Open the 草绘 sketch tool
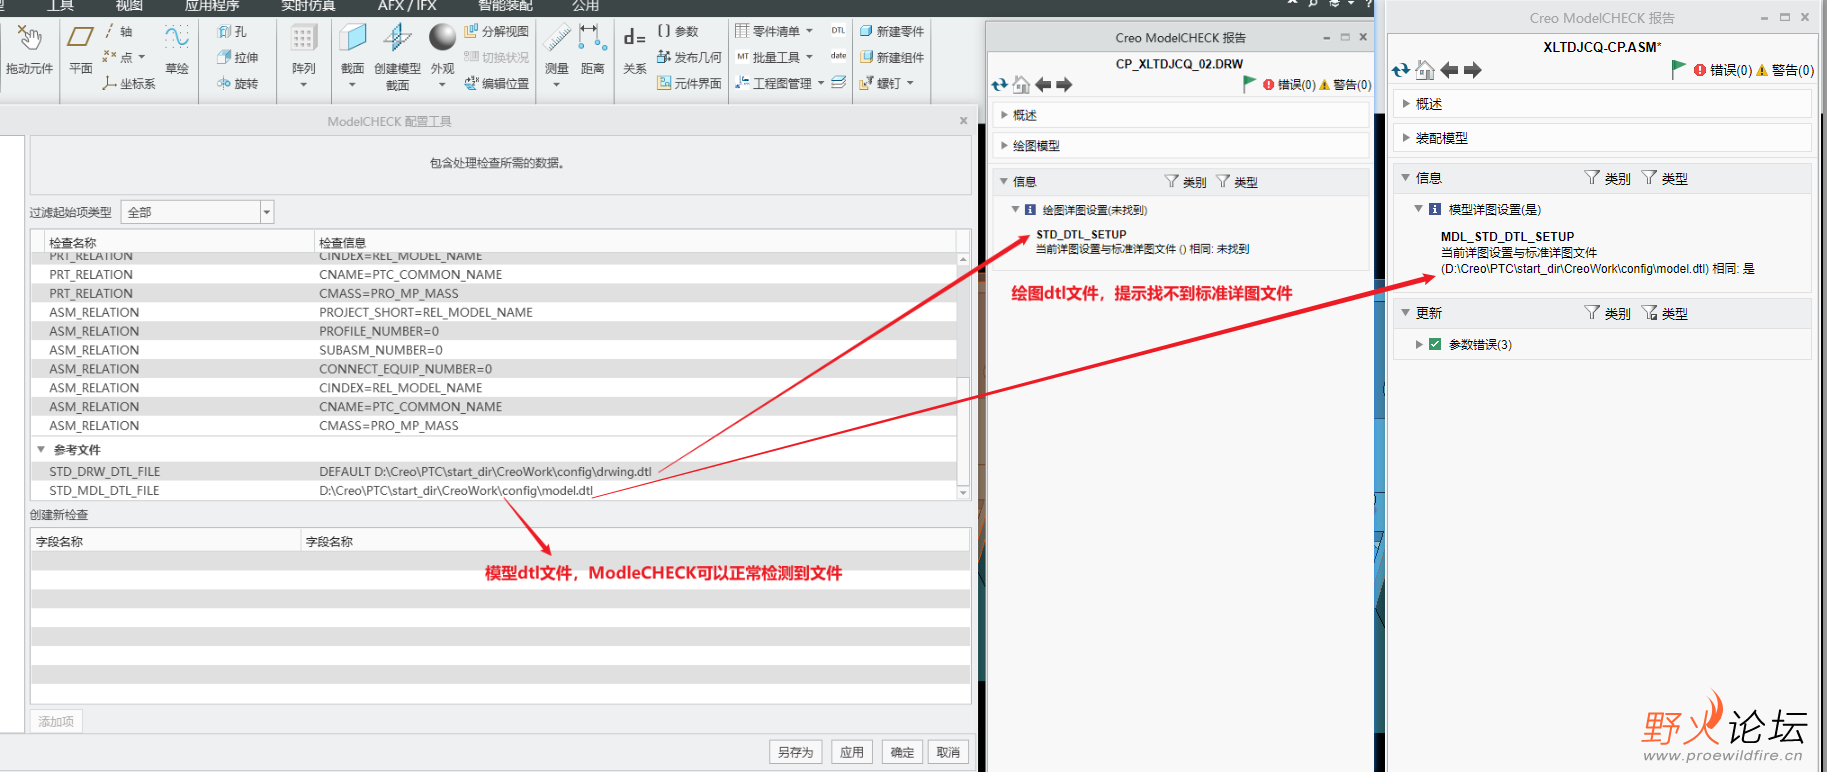 point(177,50)
